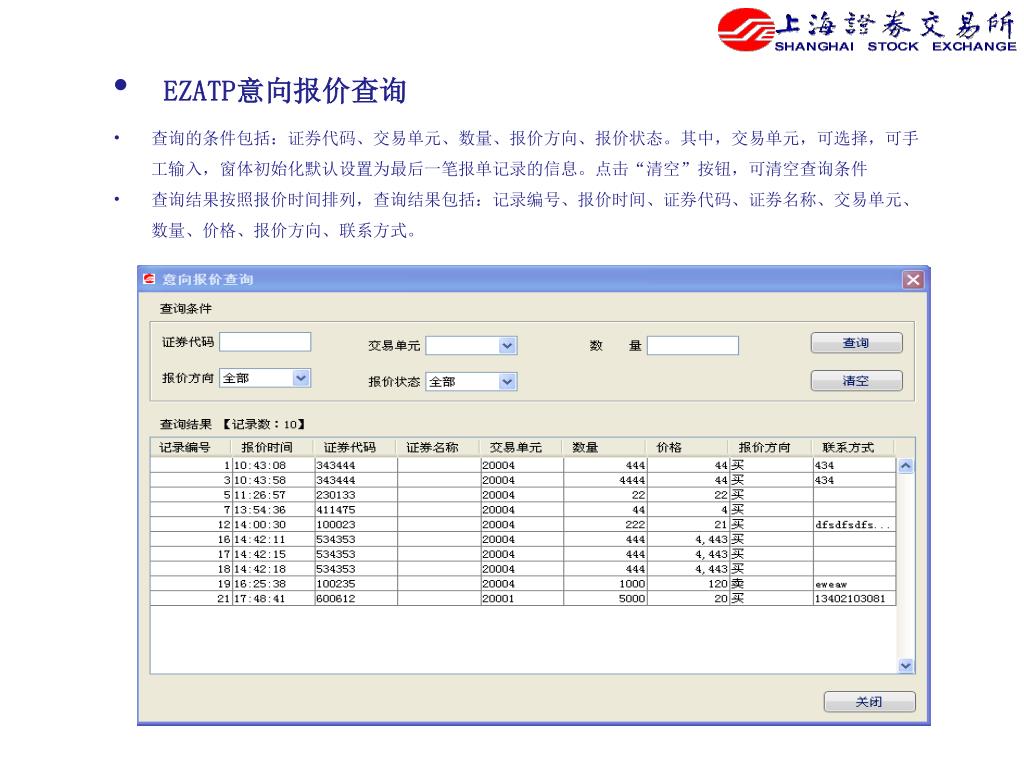Click the 联系方式 column header
Image resolution: width=1024 pixels, height=768 pixels.
pos(854,447)
